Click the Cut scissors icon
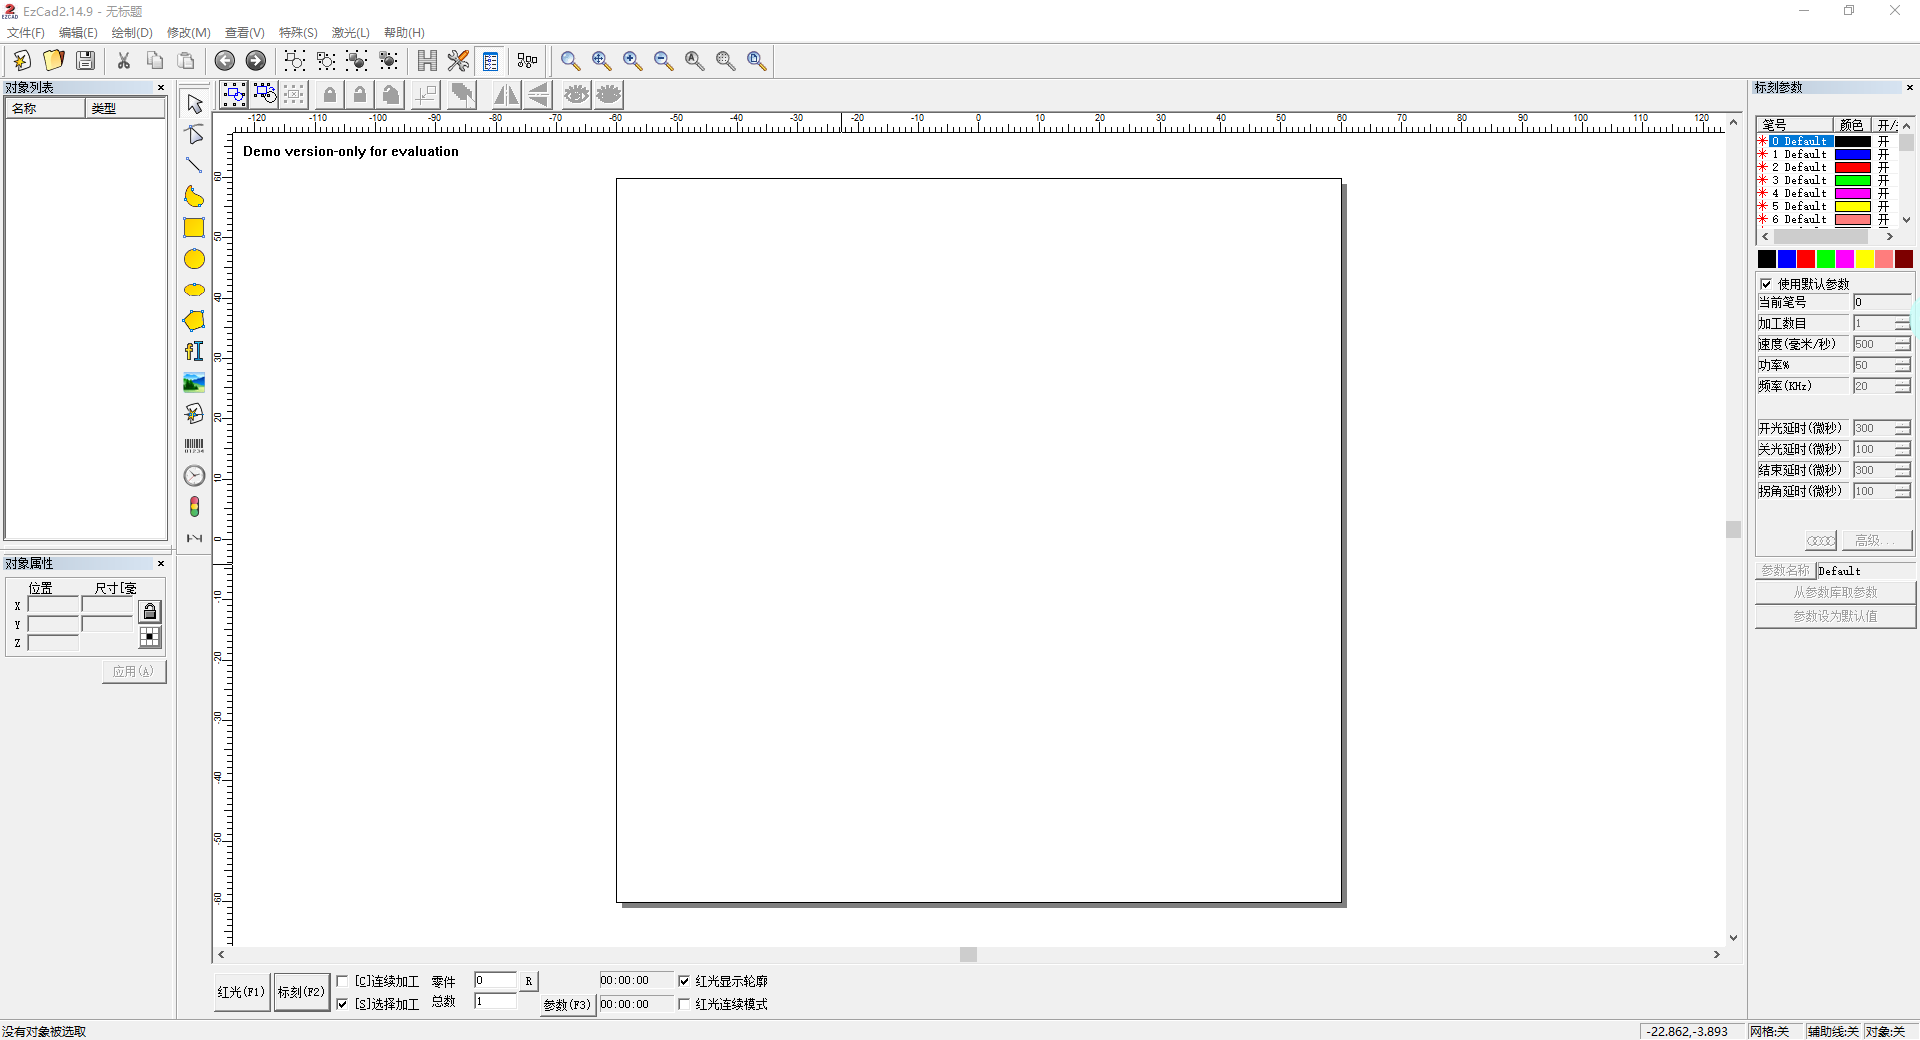 (124, 61)
